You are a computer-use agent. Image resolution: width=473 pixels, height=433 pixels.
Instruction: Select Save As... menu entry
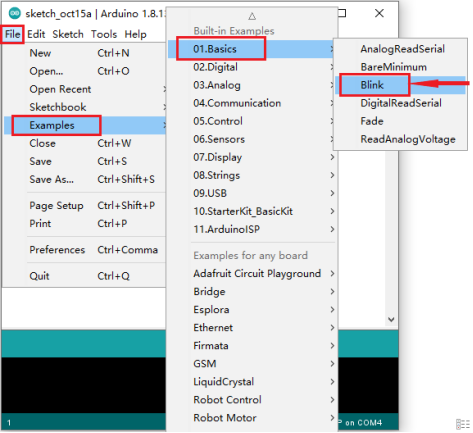click(x=85, y=179)
